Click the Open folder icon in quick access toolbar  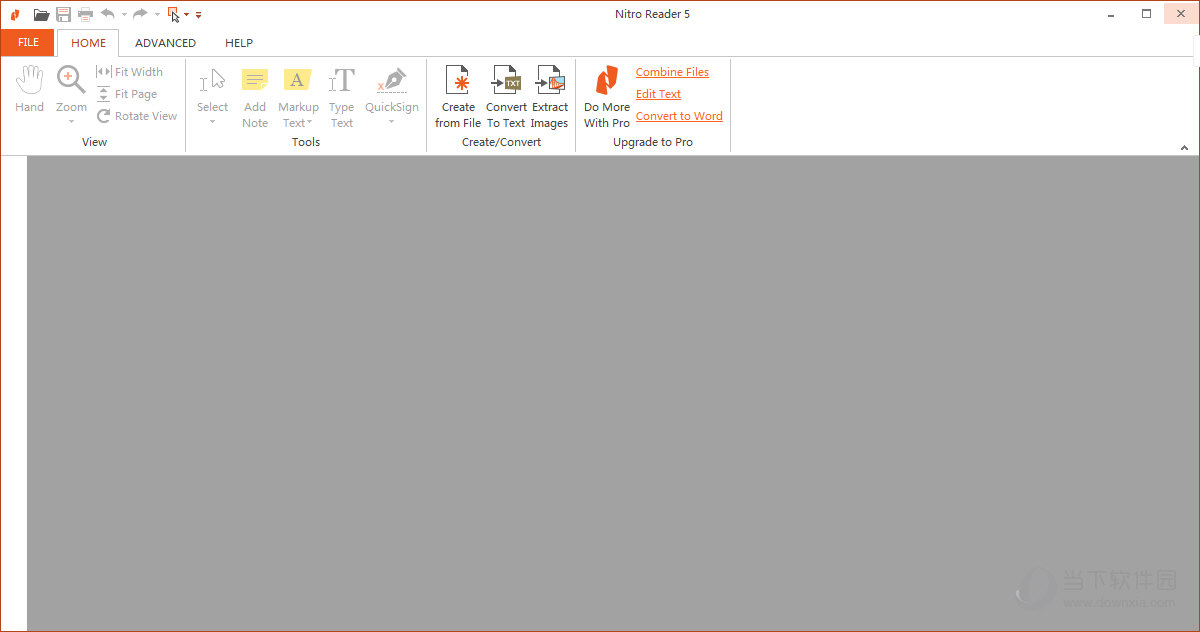click(x=41, y=14)
